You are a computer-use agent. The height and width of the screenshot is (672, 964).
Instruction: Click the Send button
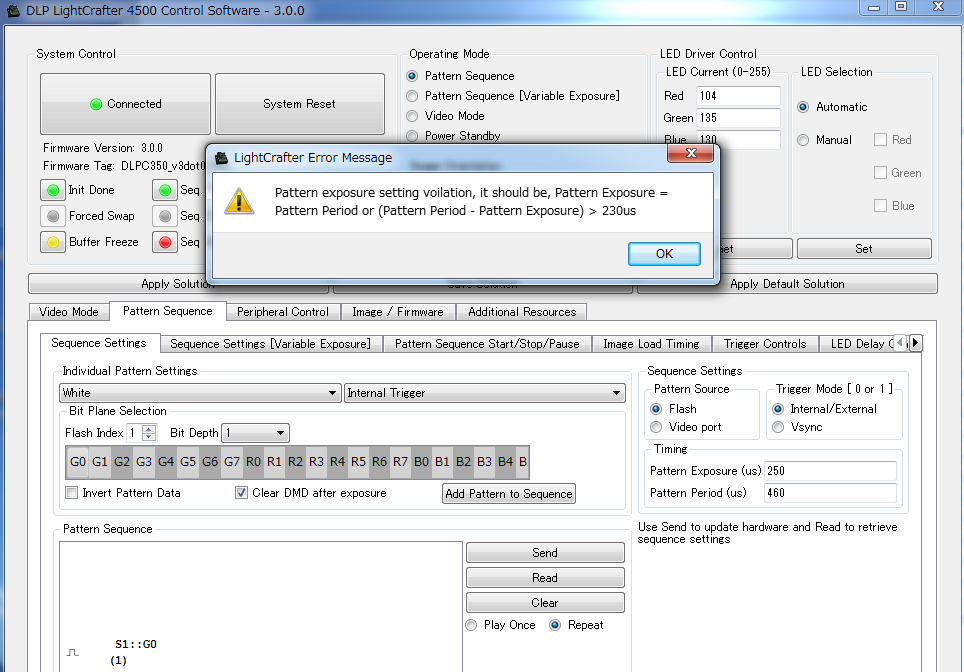click(x=545, y=553)
